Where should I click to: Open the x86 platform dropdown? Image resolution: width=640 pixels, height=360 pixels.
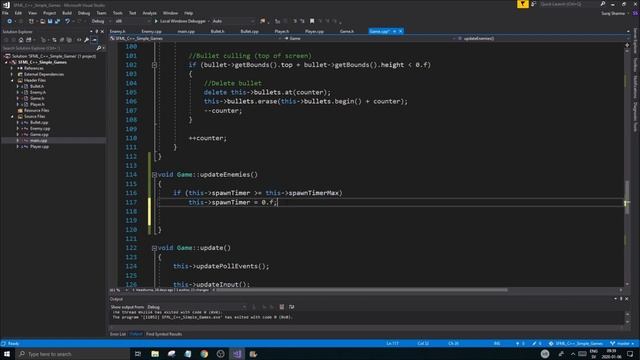[133, 21]
